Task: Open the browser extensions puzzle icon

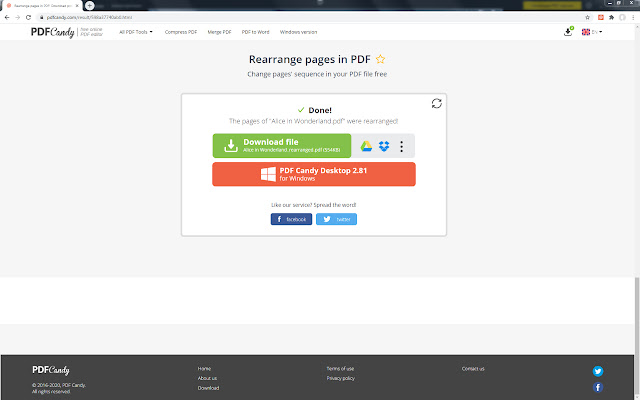Action: 611,17
